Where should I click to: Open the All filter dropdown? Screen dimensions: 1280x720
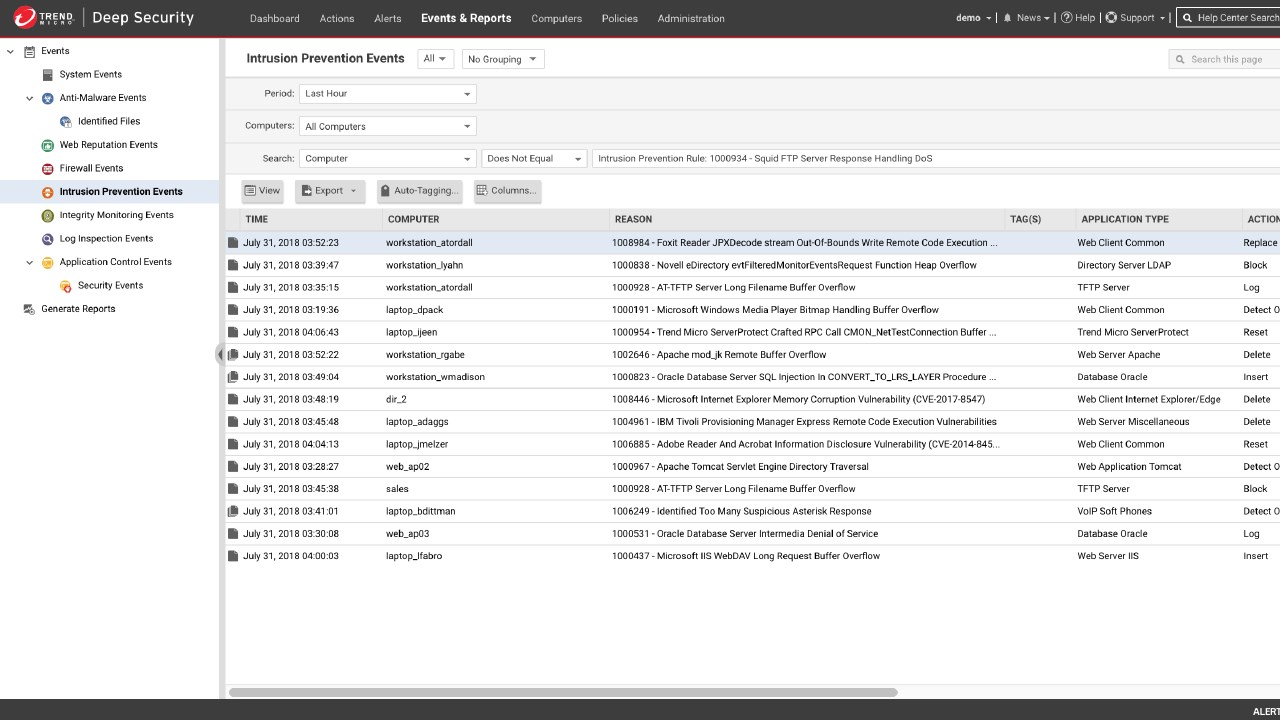[x=436, y=59]
